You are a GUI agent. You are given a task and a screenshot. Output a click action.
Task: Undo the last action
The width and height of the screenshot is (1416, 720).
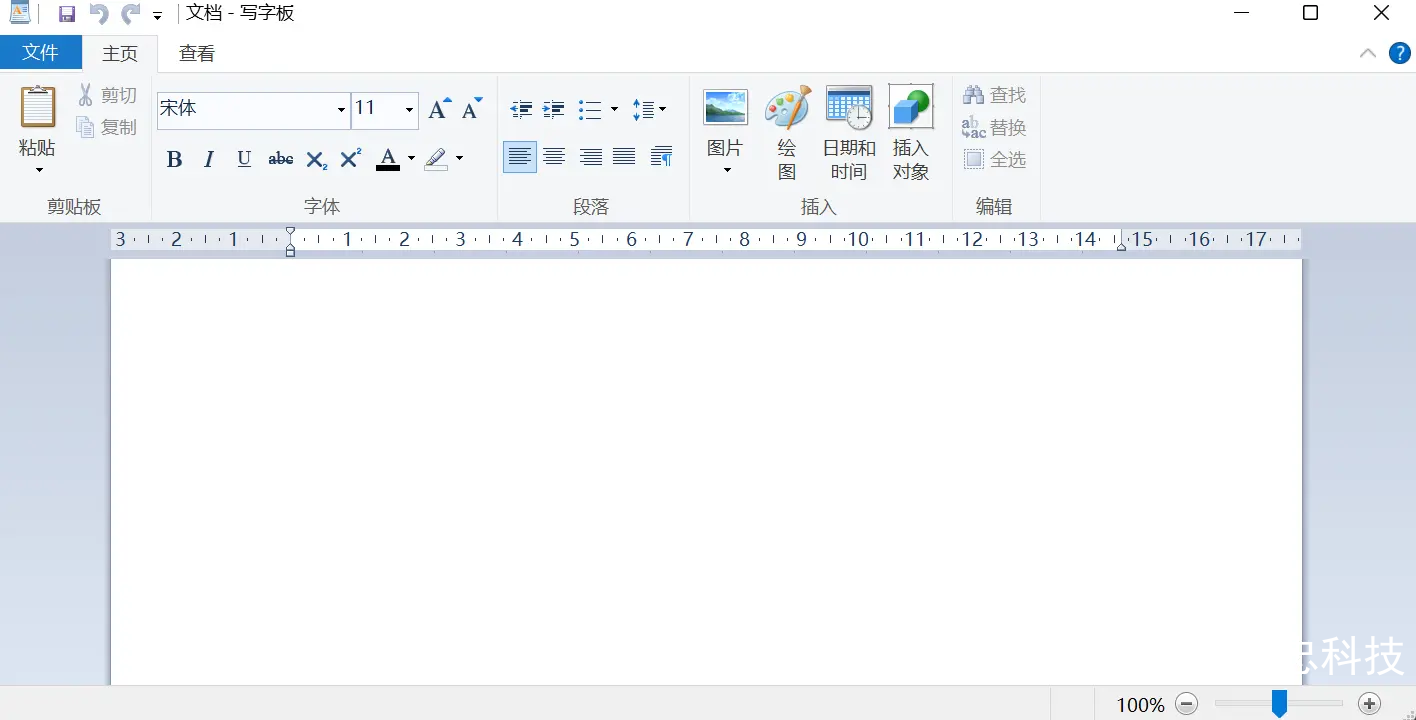[98, 14]
